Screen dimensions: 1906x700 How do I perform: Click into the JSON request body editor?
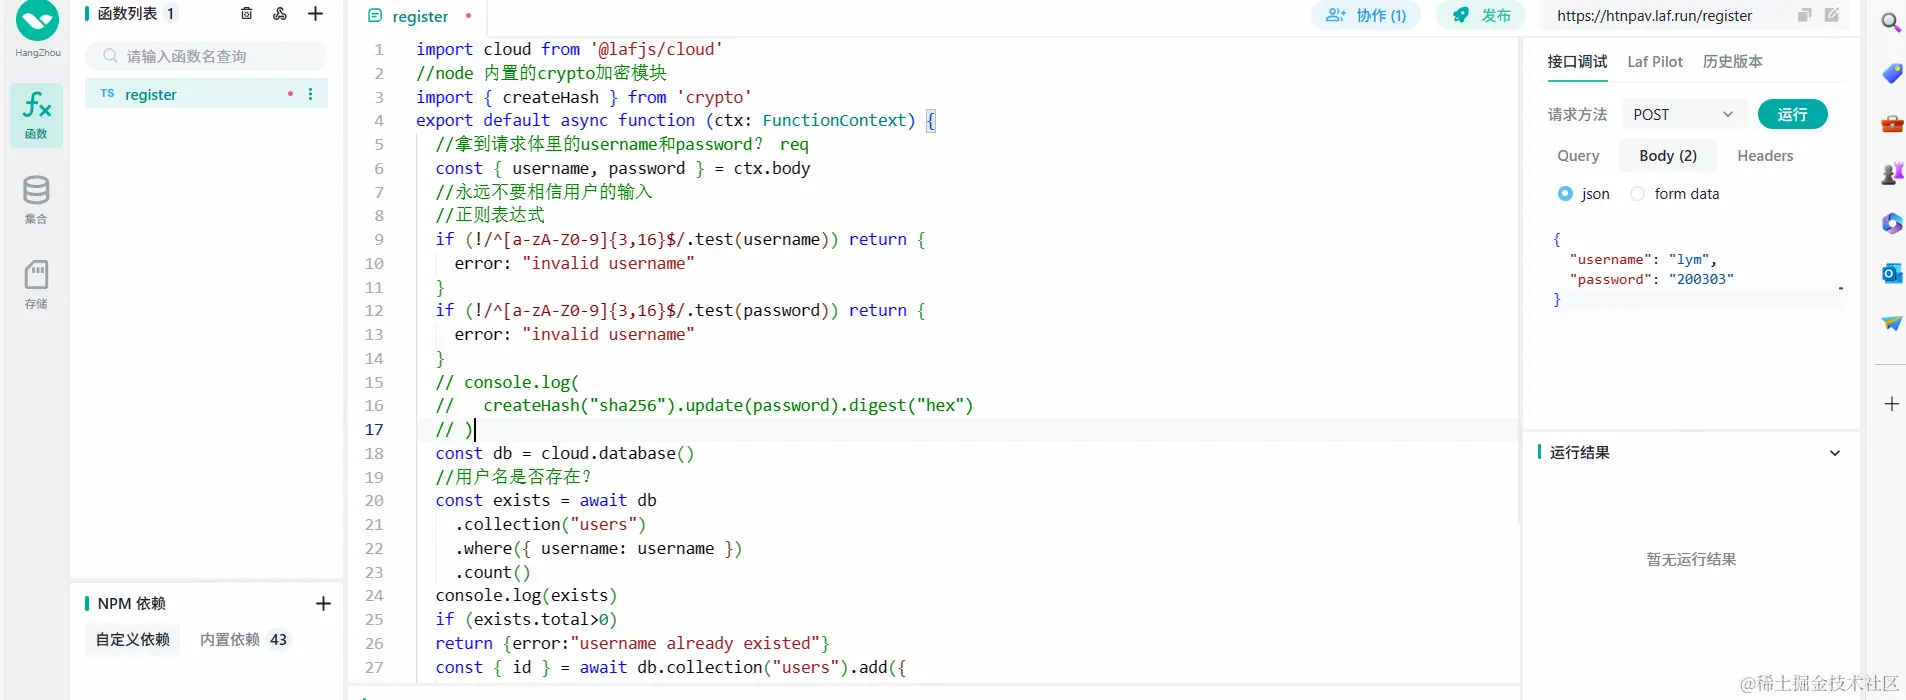1695,270
